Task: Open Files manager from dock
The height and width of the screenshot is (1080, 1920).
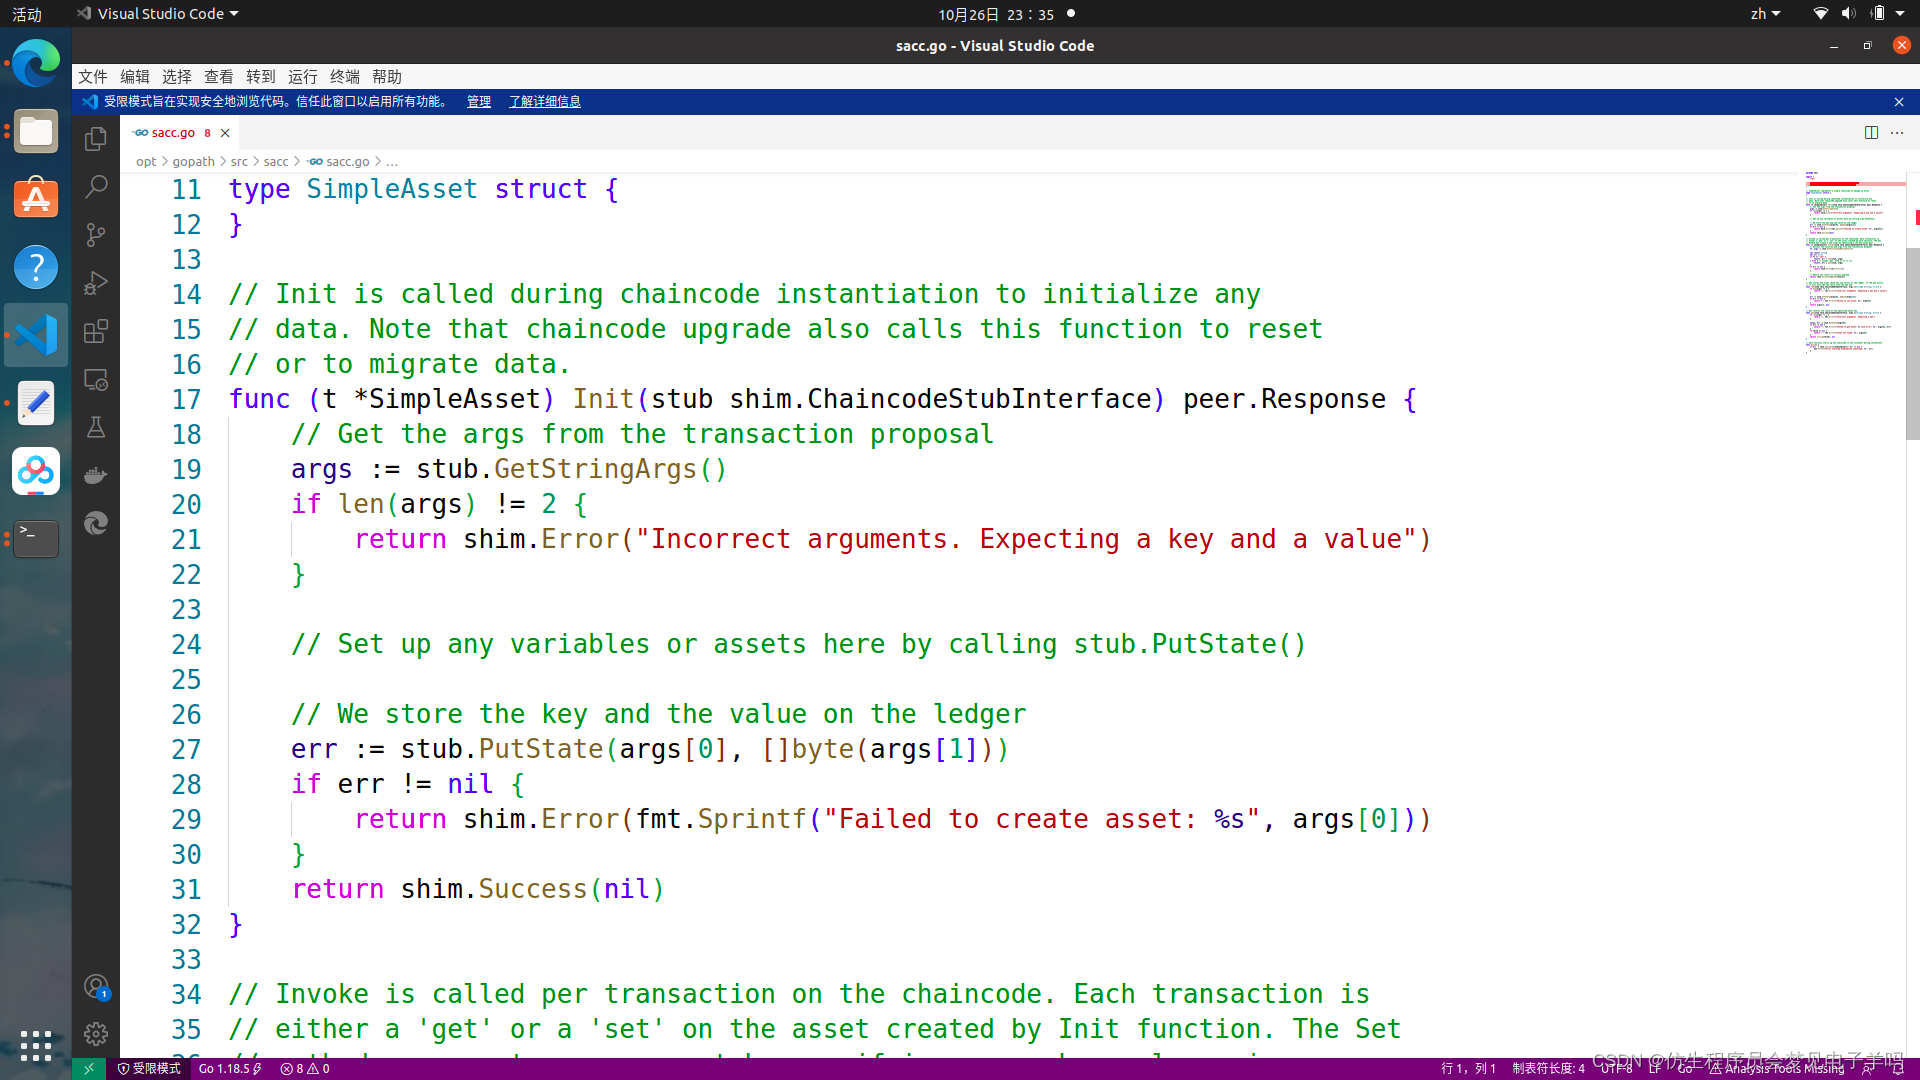Action: pyautogui.click(x=36, y=132)
